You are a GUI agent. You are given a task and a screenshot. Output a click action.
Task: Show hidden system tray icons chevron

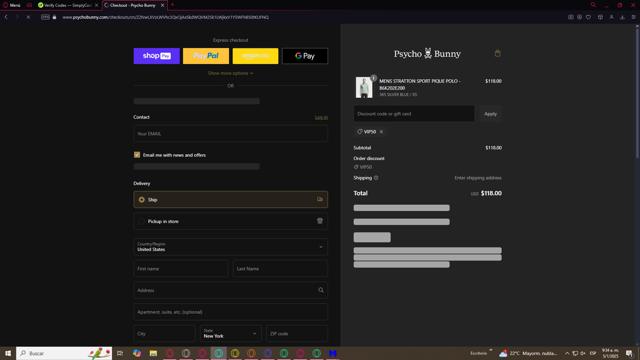point(567,353)
